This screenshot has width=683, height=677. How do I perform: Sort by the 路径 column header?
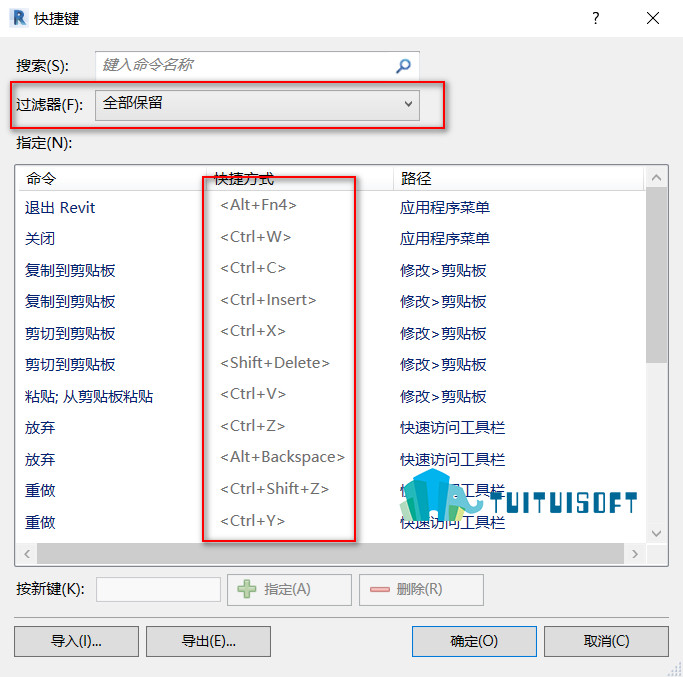[x=518, y=179]
